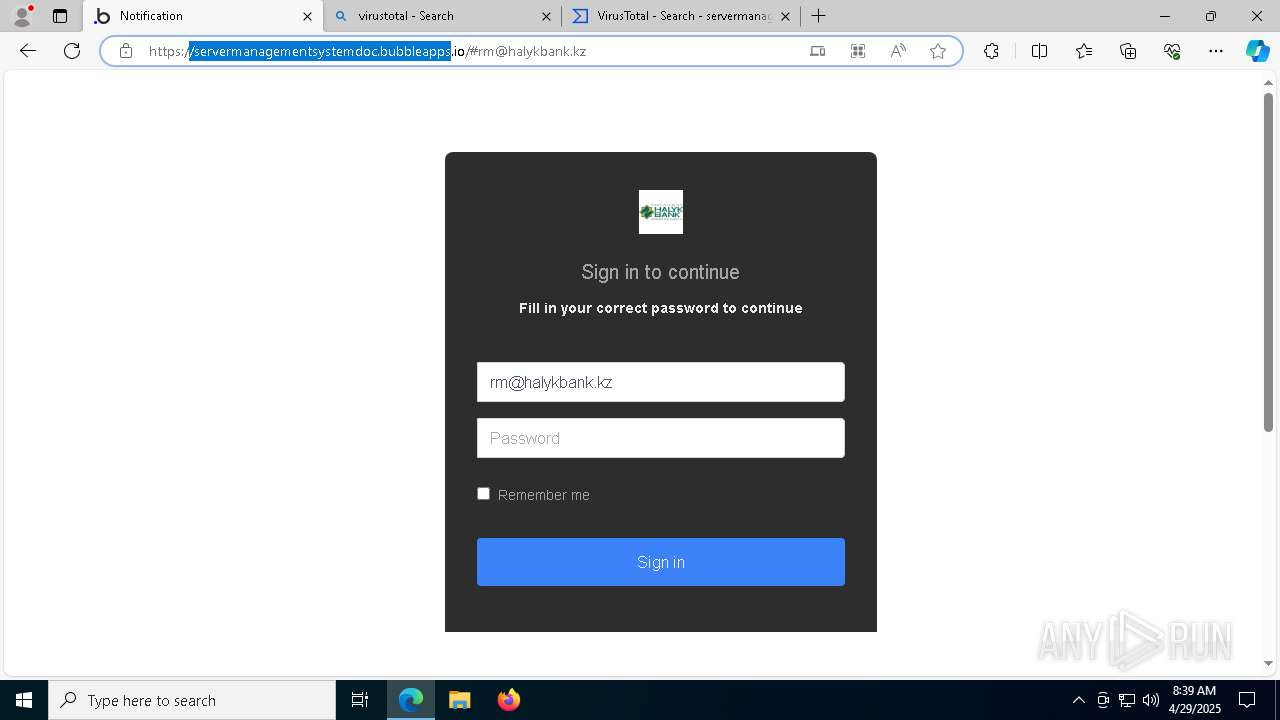Screen dimensions: 1280x720
Task: Open Settings and more menu
Action: tap(1216, 51)
